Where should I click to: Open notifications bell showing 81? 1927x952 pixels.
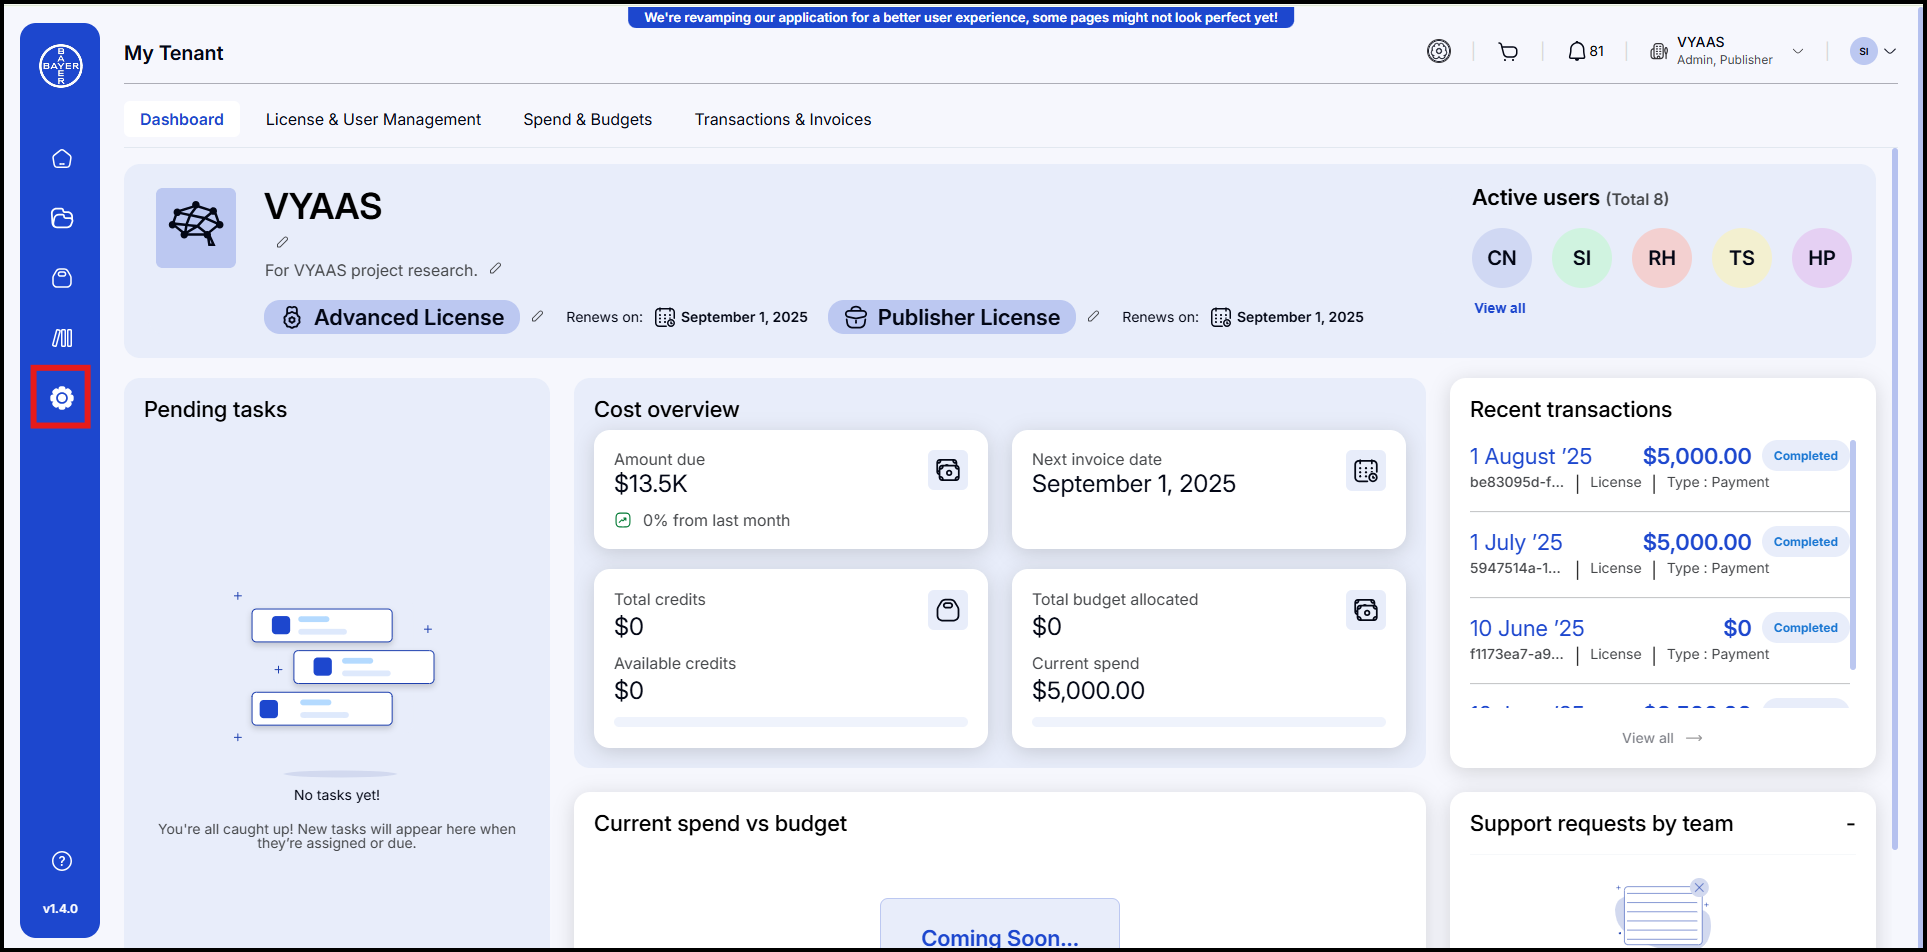coord(1586,51)
